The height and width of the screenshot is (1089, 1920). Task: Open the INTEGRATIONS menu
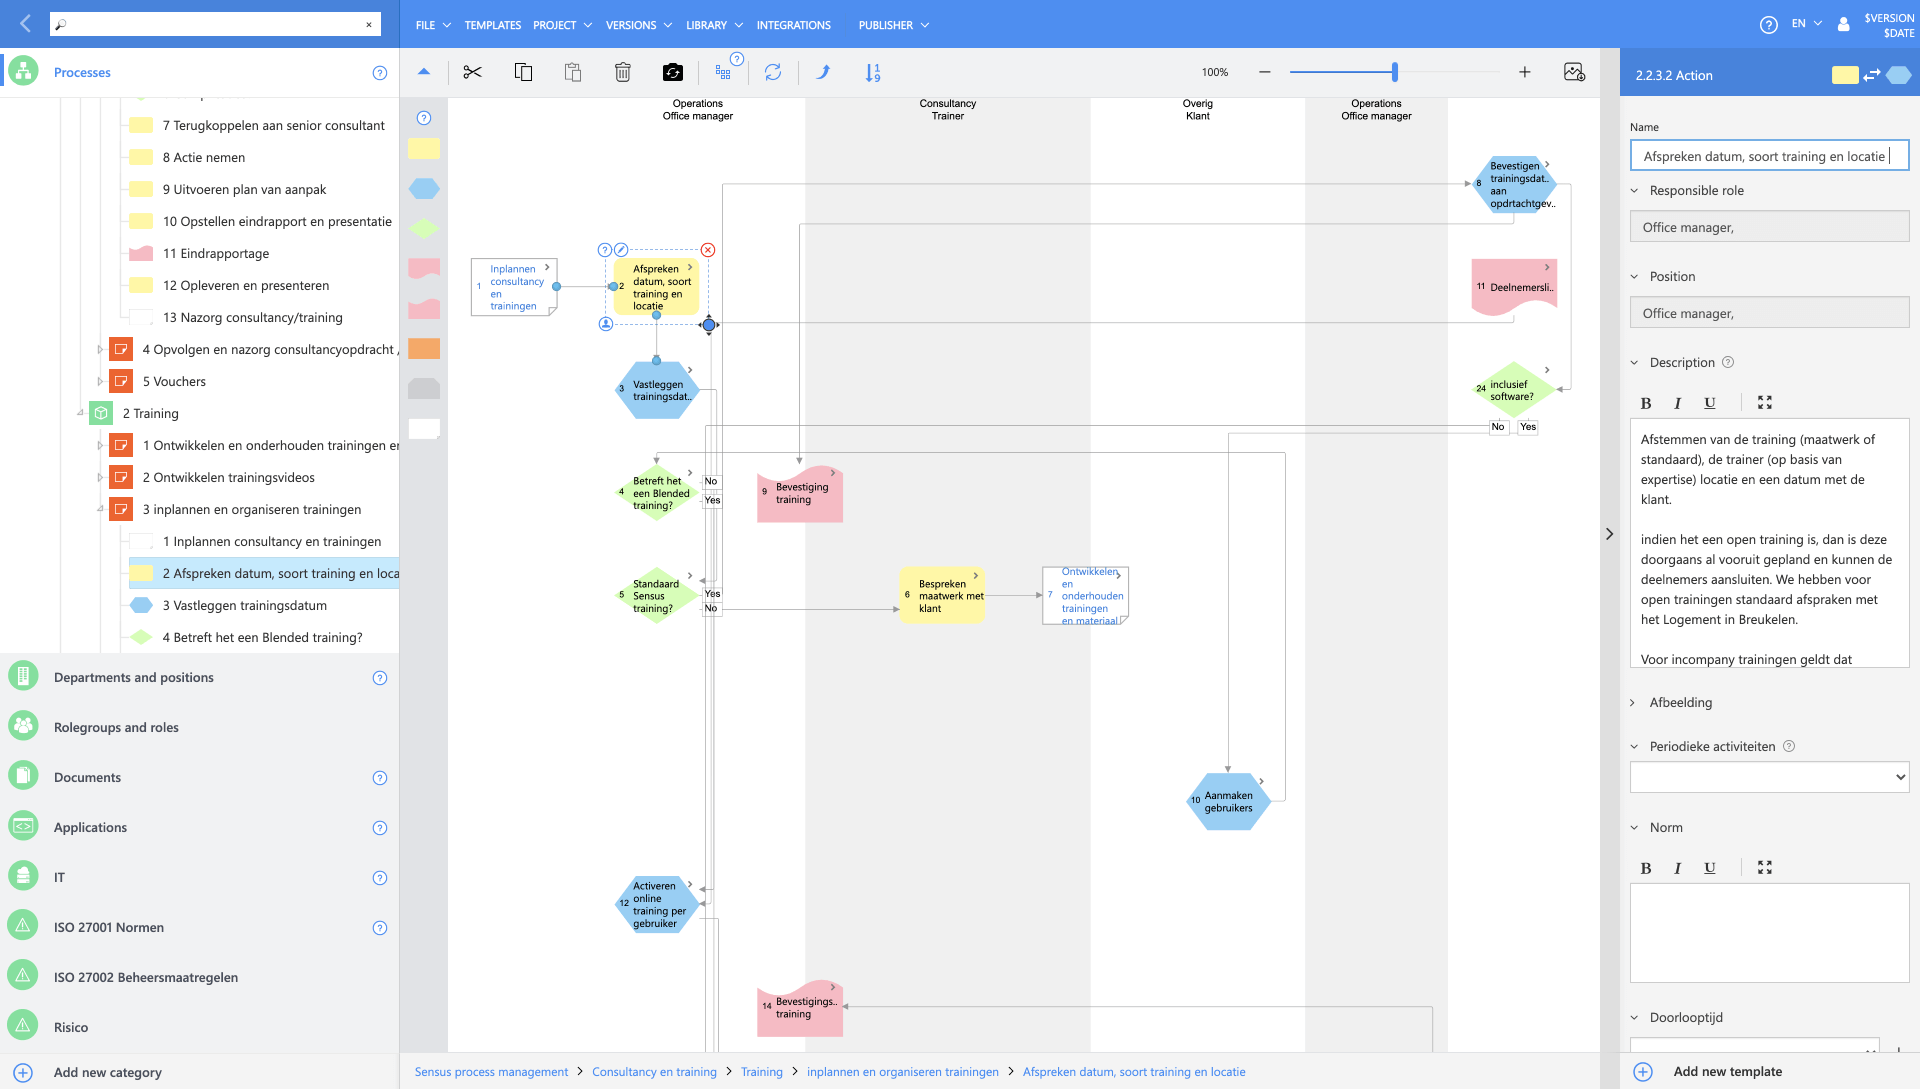click(x=794, y=25)
